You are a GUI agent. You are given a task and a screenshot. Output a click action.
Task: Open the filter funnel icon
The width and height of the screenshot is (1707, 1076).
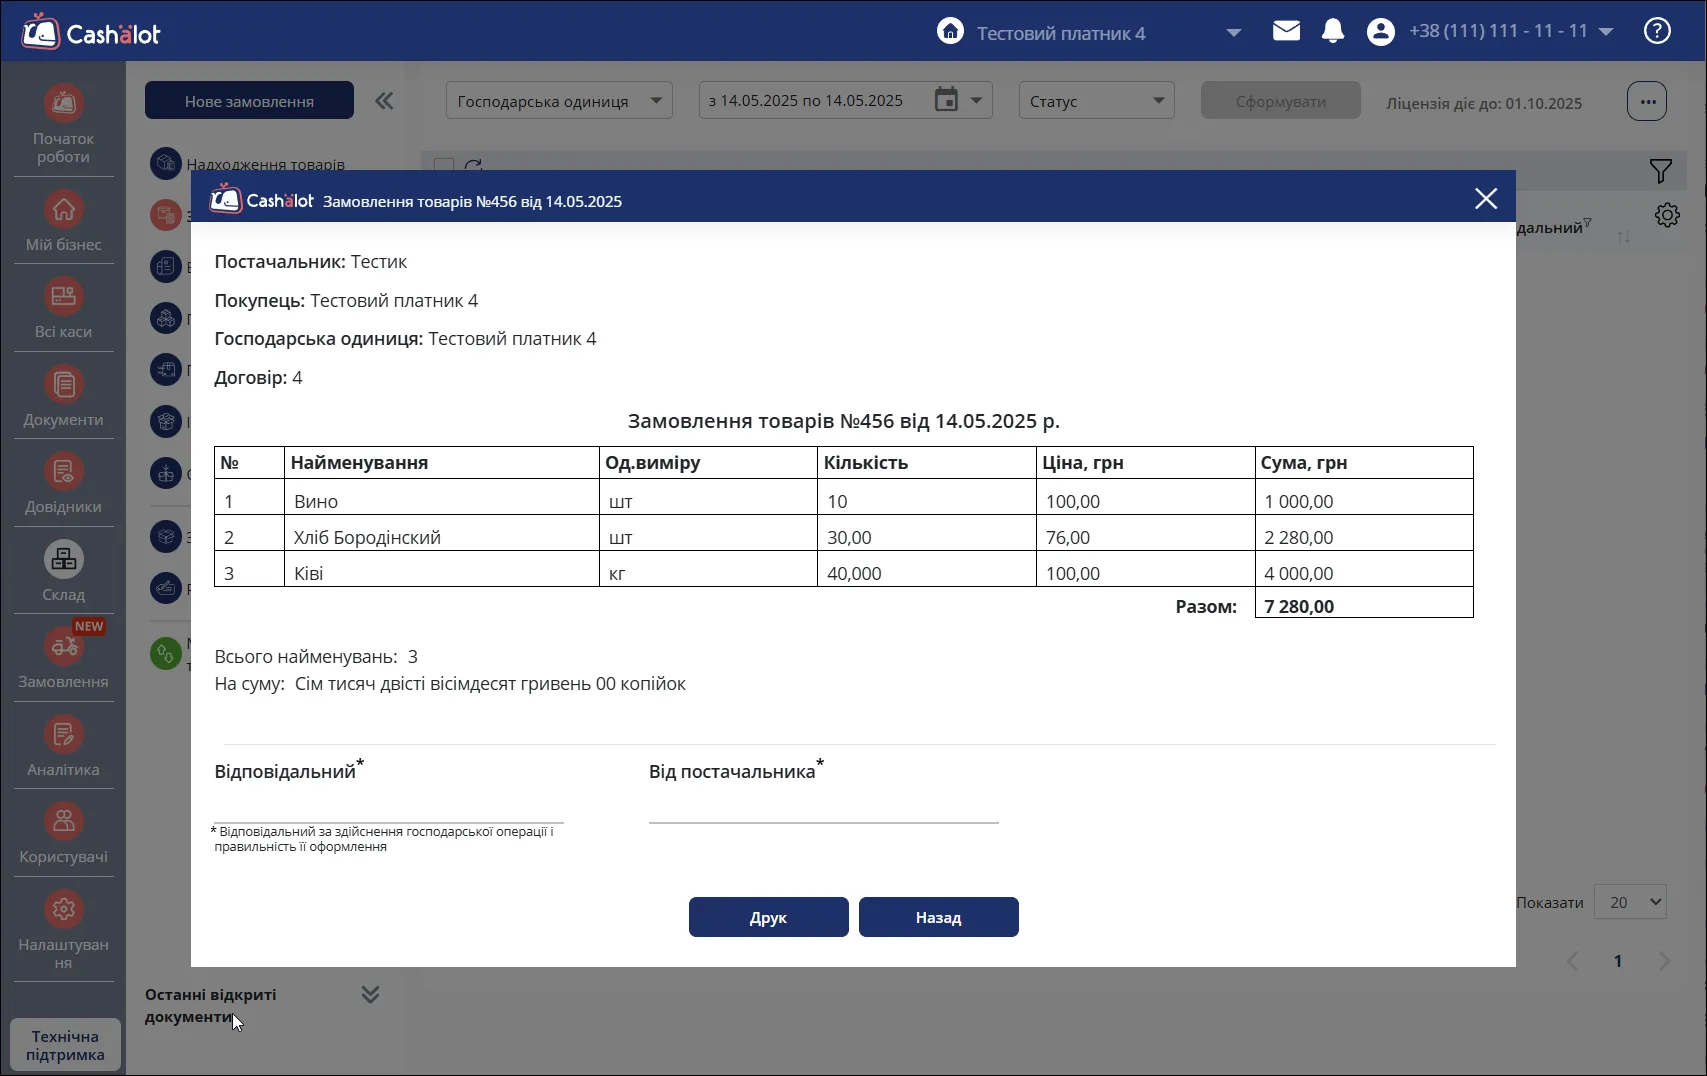click(x=1660, y=171)
